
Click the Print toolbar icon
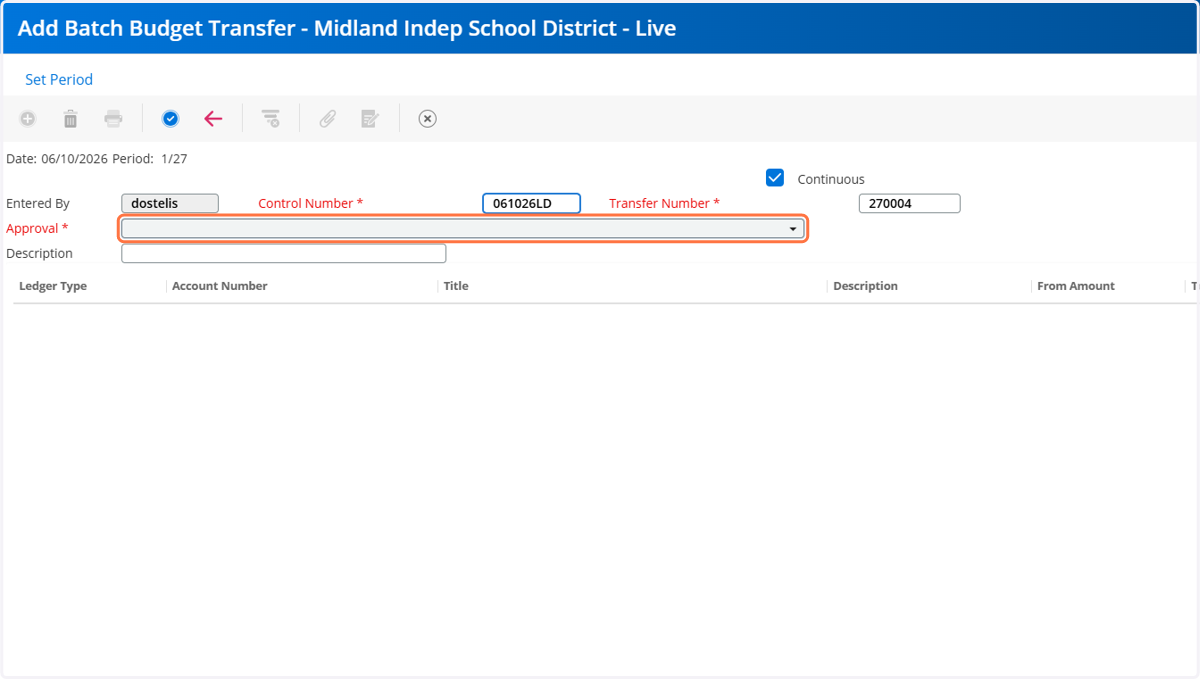pyautogui.click(x=114, y=119)
